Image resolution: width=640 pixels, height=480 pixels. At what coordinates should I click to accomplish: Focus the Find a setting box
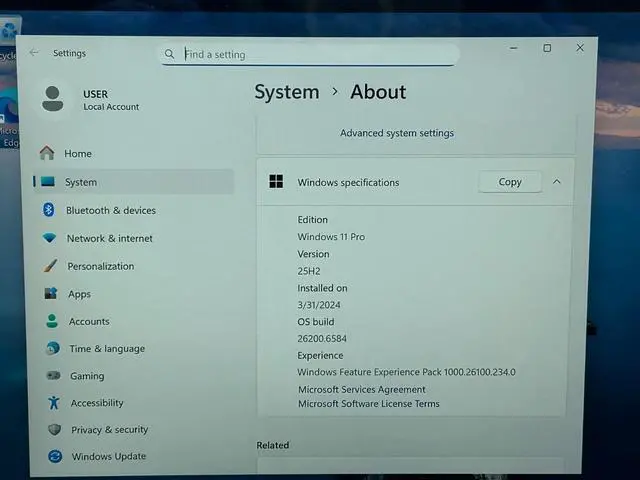(x=309, y=54)
